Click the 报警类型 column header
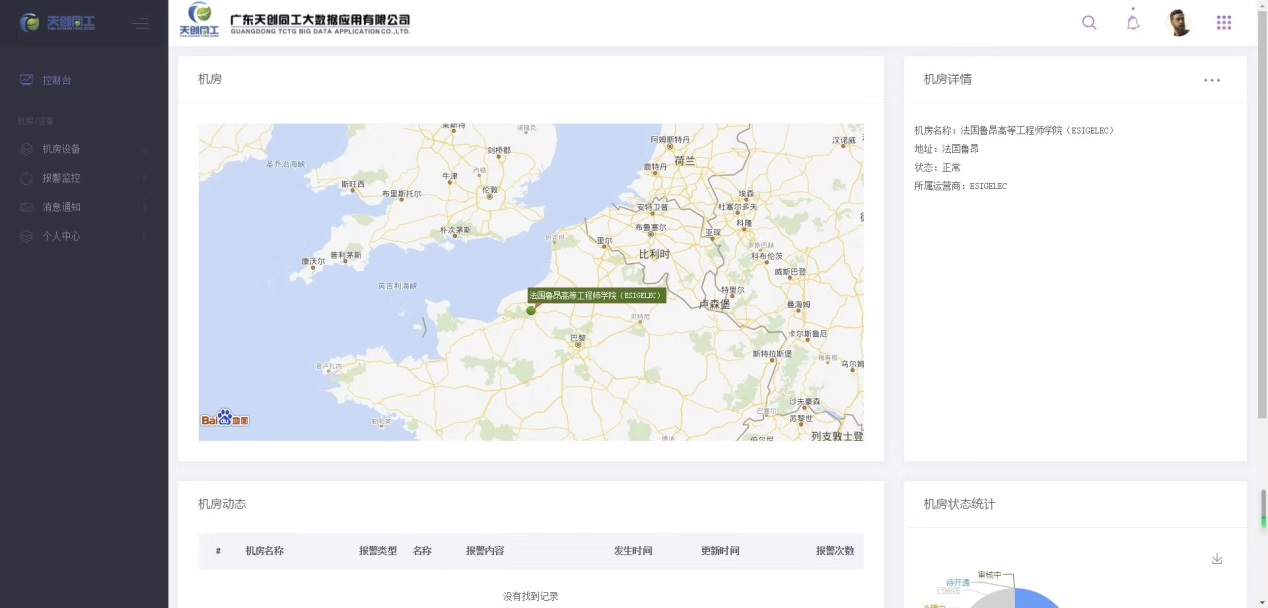 [378, 551]
